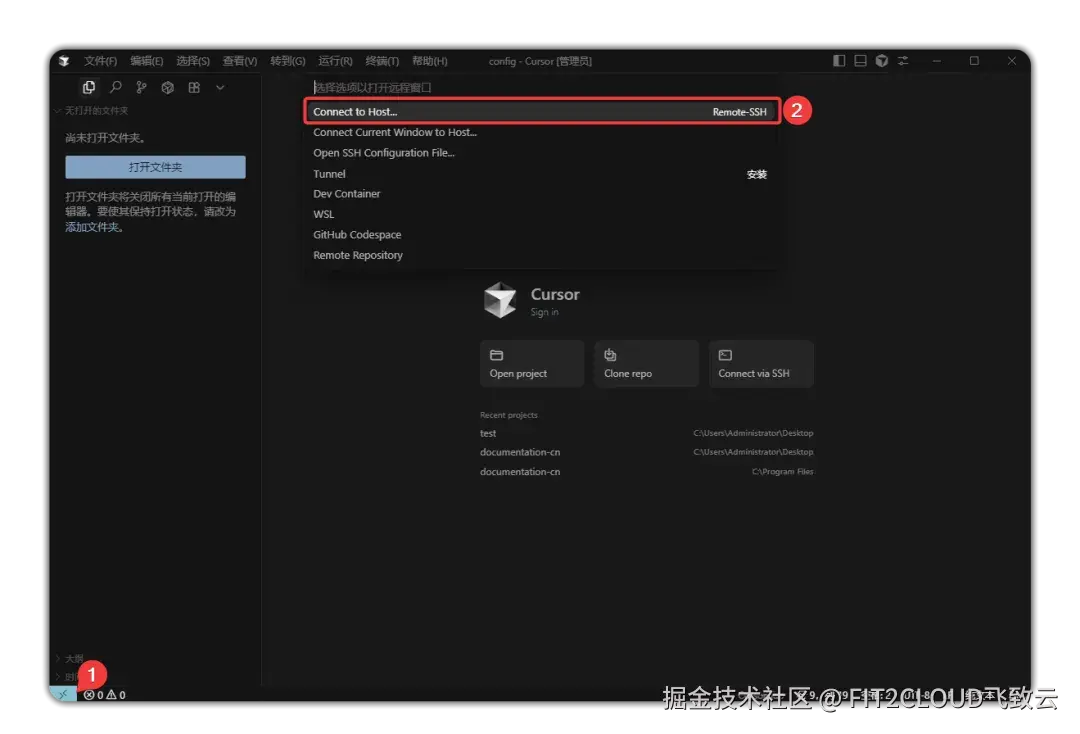1080x734 pixels.
Task: Open the 编辑(E) menu
Action: tap(147, 61)
